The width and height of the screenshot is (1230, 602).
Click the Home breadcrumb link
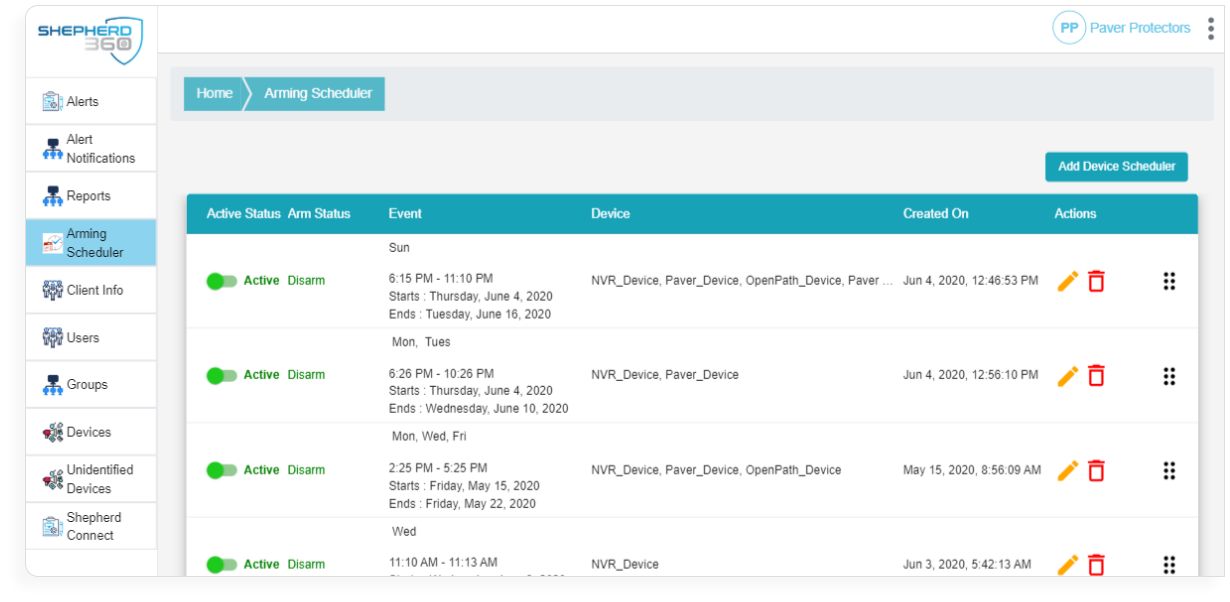point(213,93)
